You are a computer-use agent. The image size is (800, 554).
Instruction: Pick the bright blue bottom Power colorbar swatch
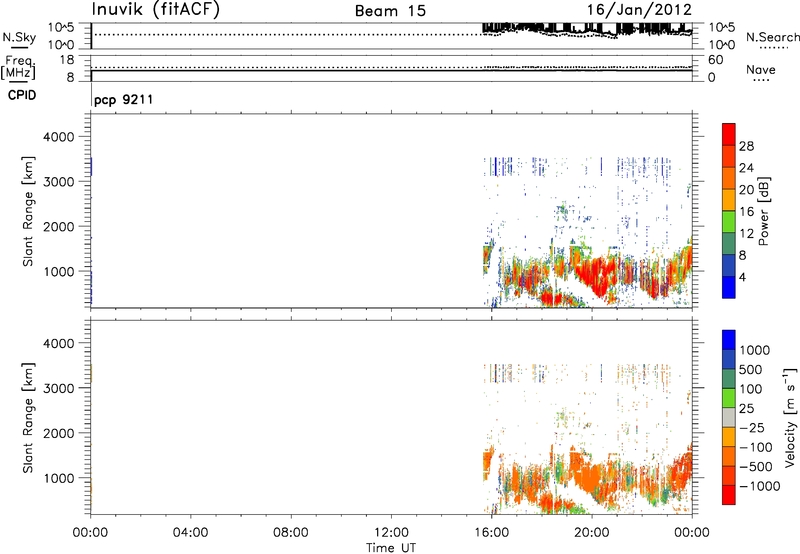[x=729, y=287]
